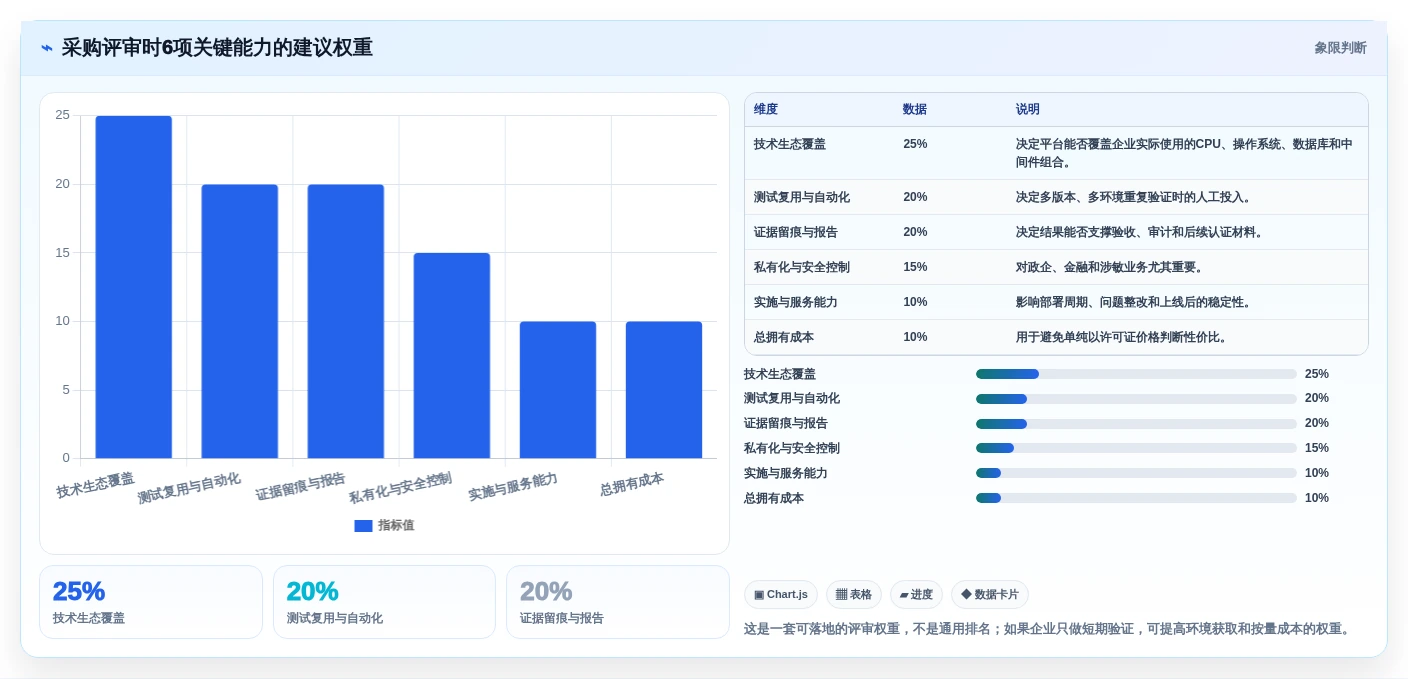1408x679 pixels.
Task: Select the 进度 tag chip
Action: tap(916, 594)
